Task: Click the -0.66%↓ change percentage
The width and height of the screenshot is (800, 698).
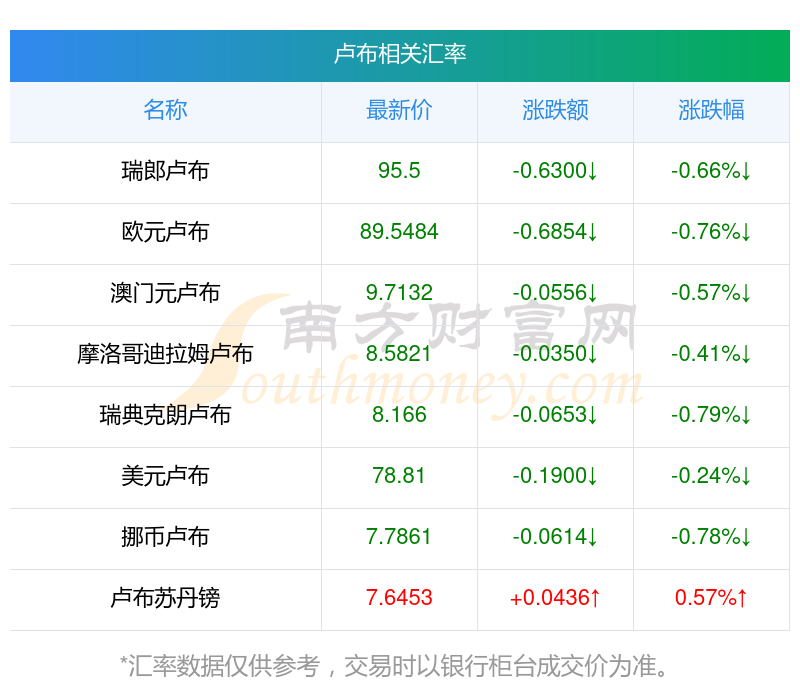Action: click(711, 171)
